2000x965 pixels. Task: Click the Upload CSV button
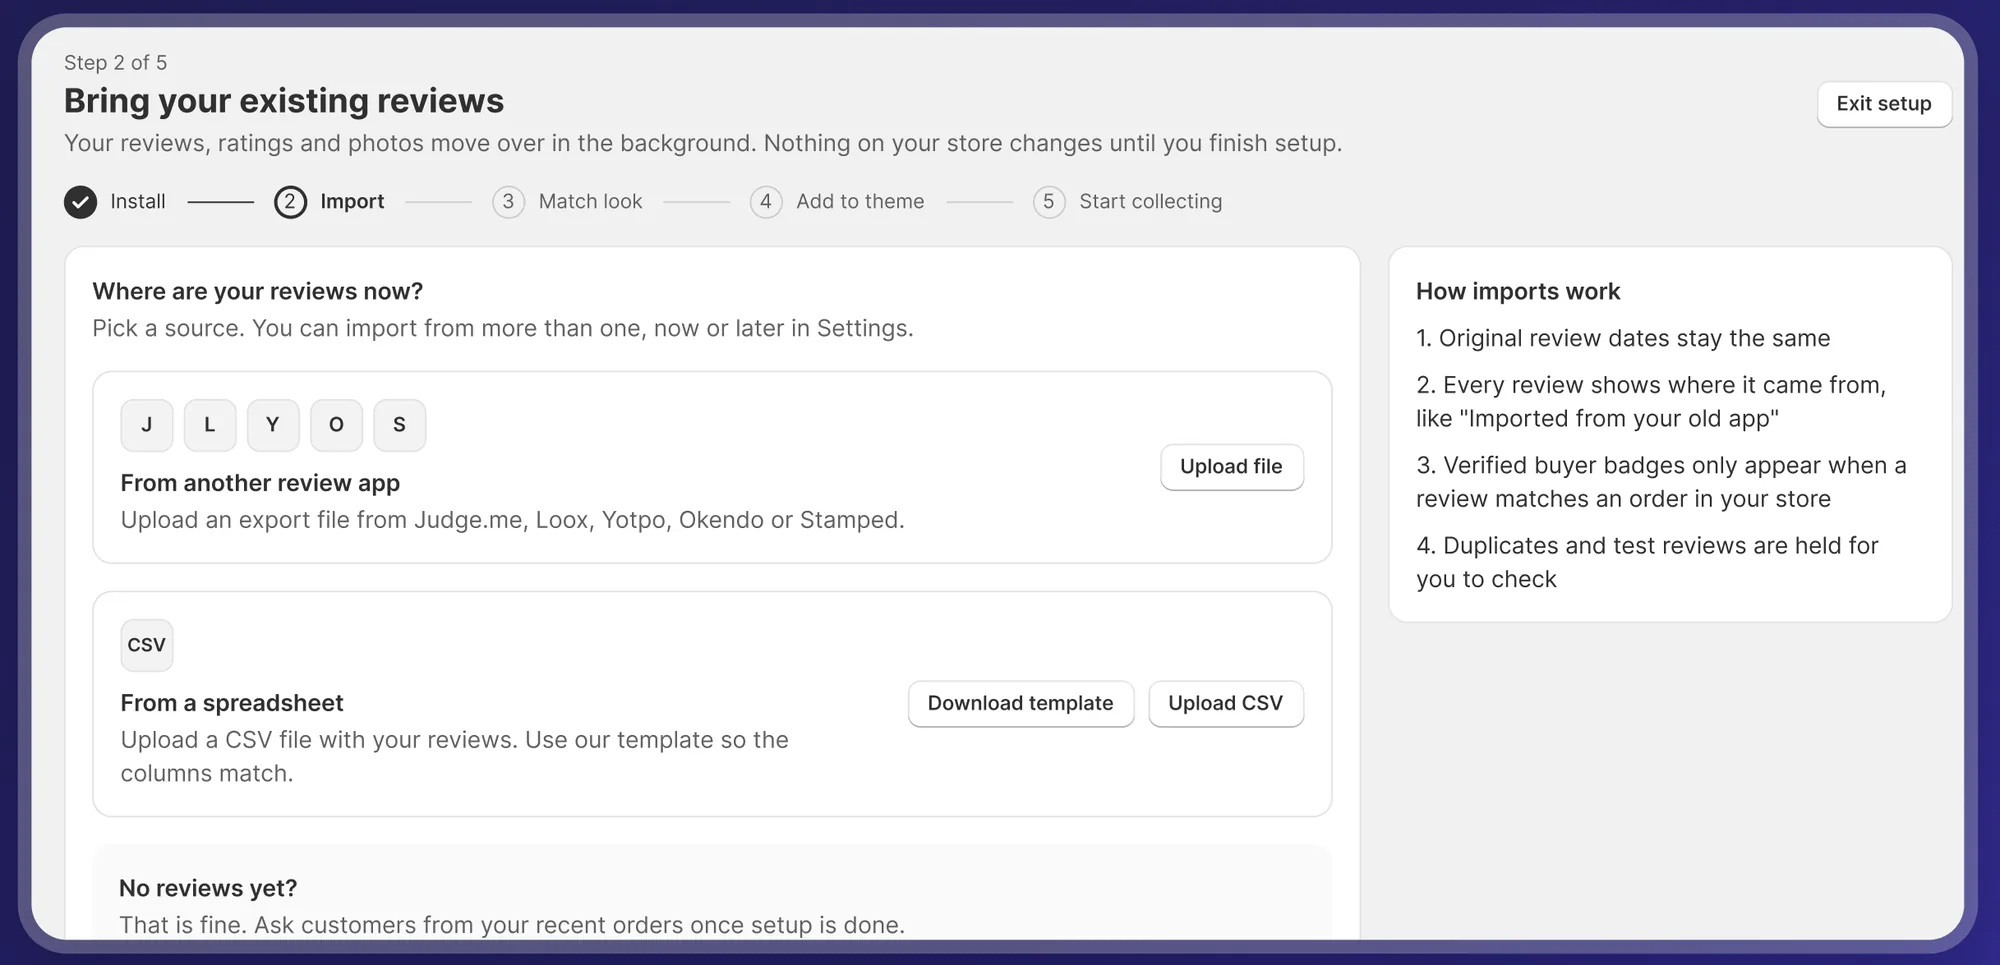[x=1225, y=704]
